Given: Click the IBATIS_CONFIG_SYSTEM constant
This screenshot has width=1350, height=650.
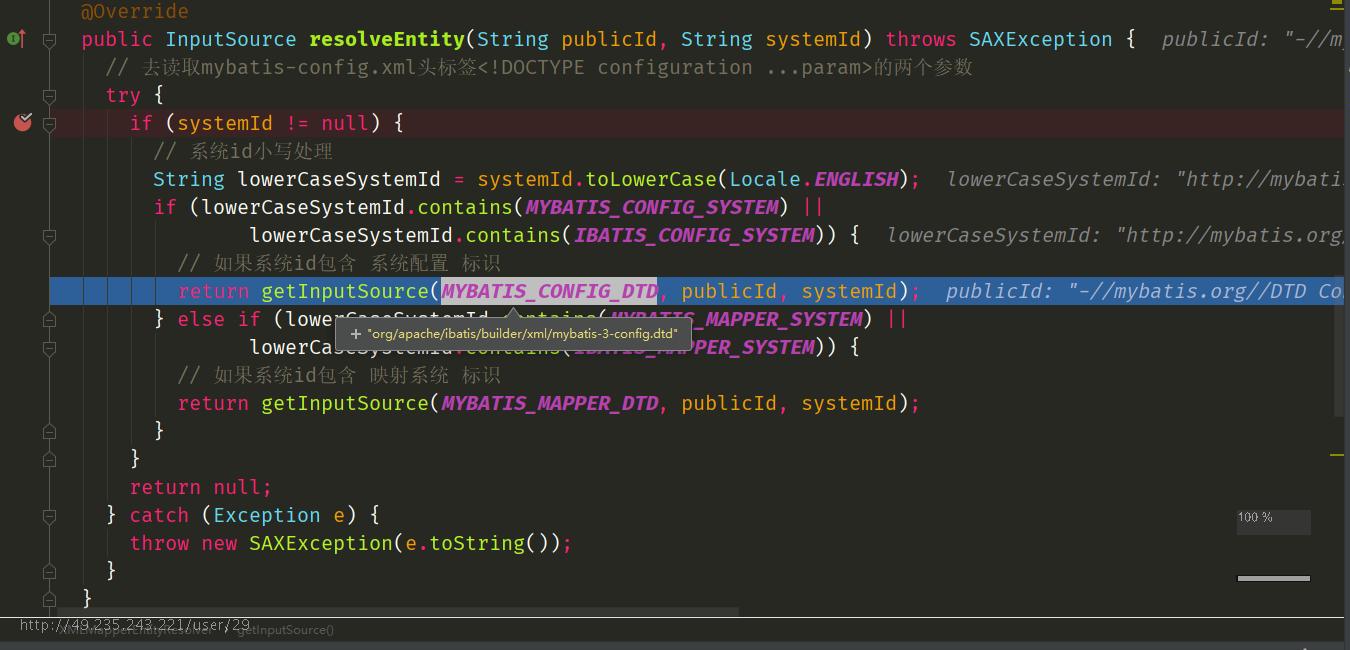Looking at the screenshot, I should pyautogui.click(x=694, y=235).
